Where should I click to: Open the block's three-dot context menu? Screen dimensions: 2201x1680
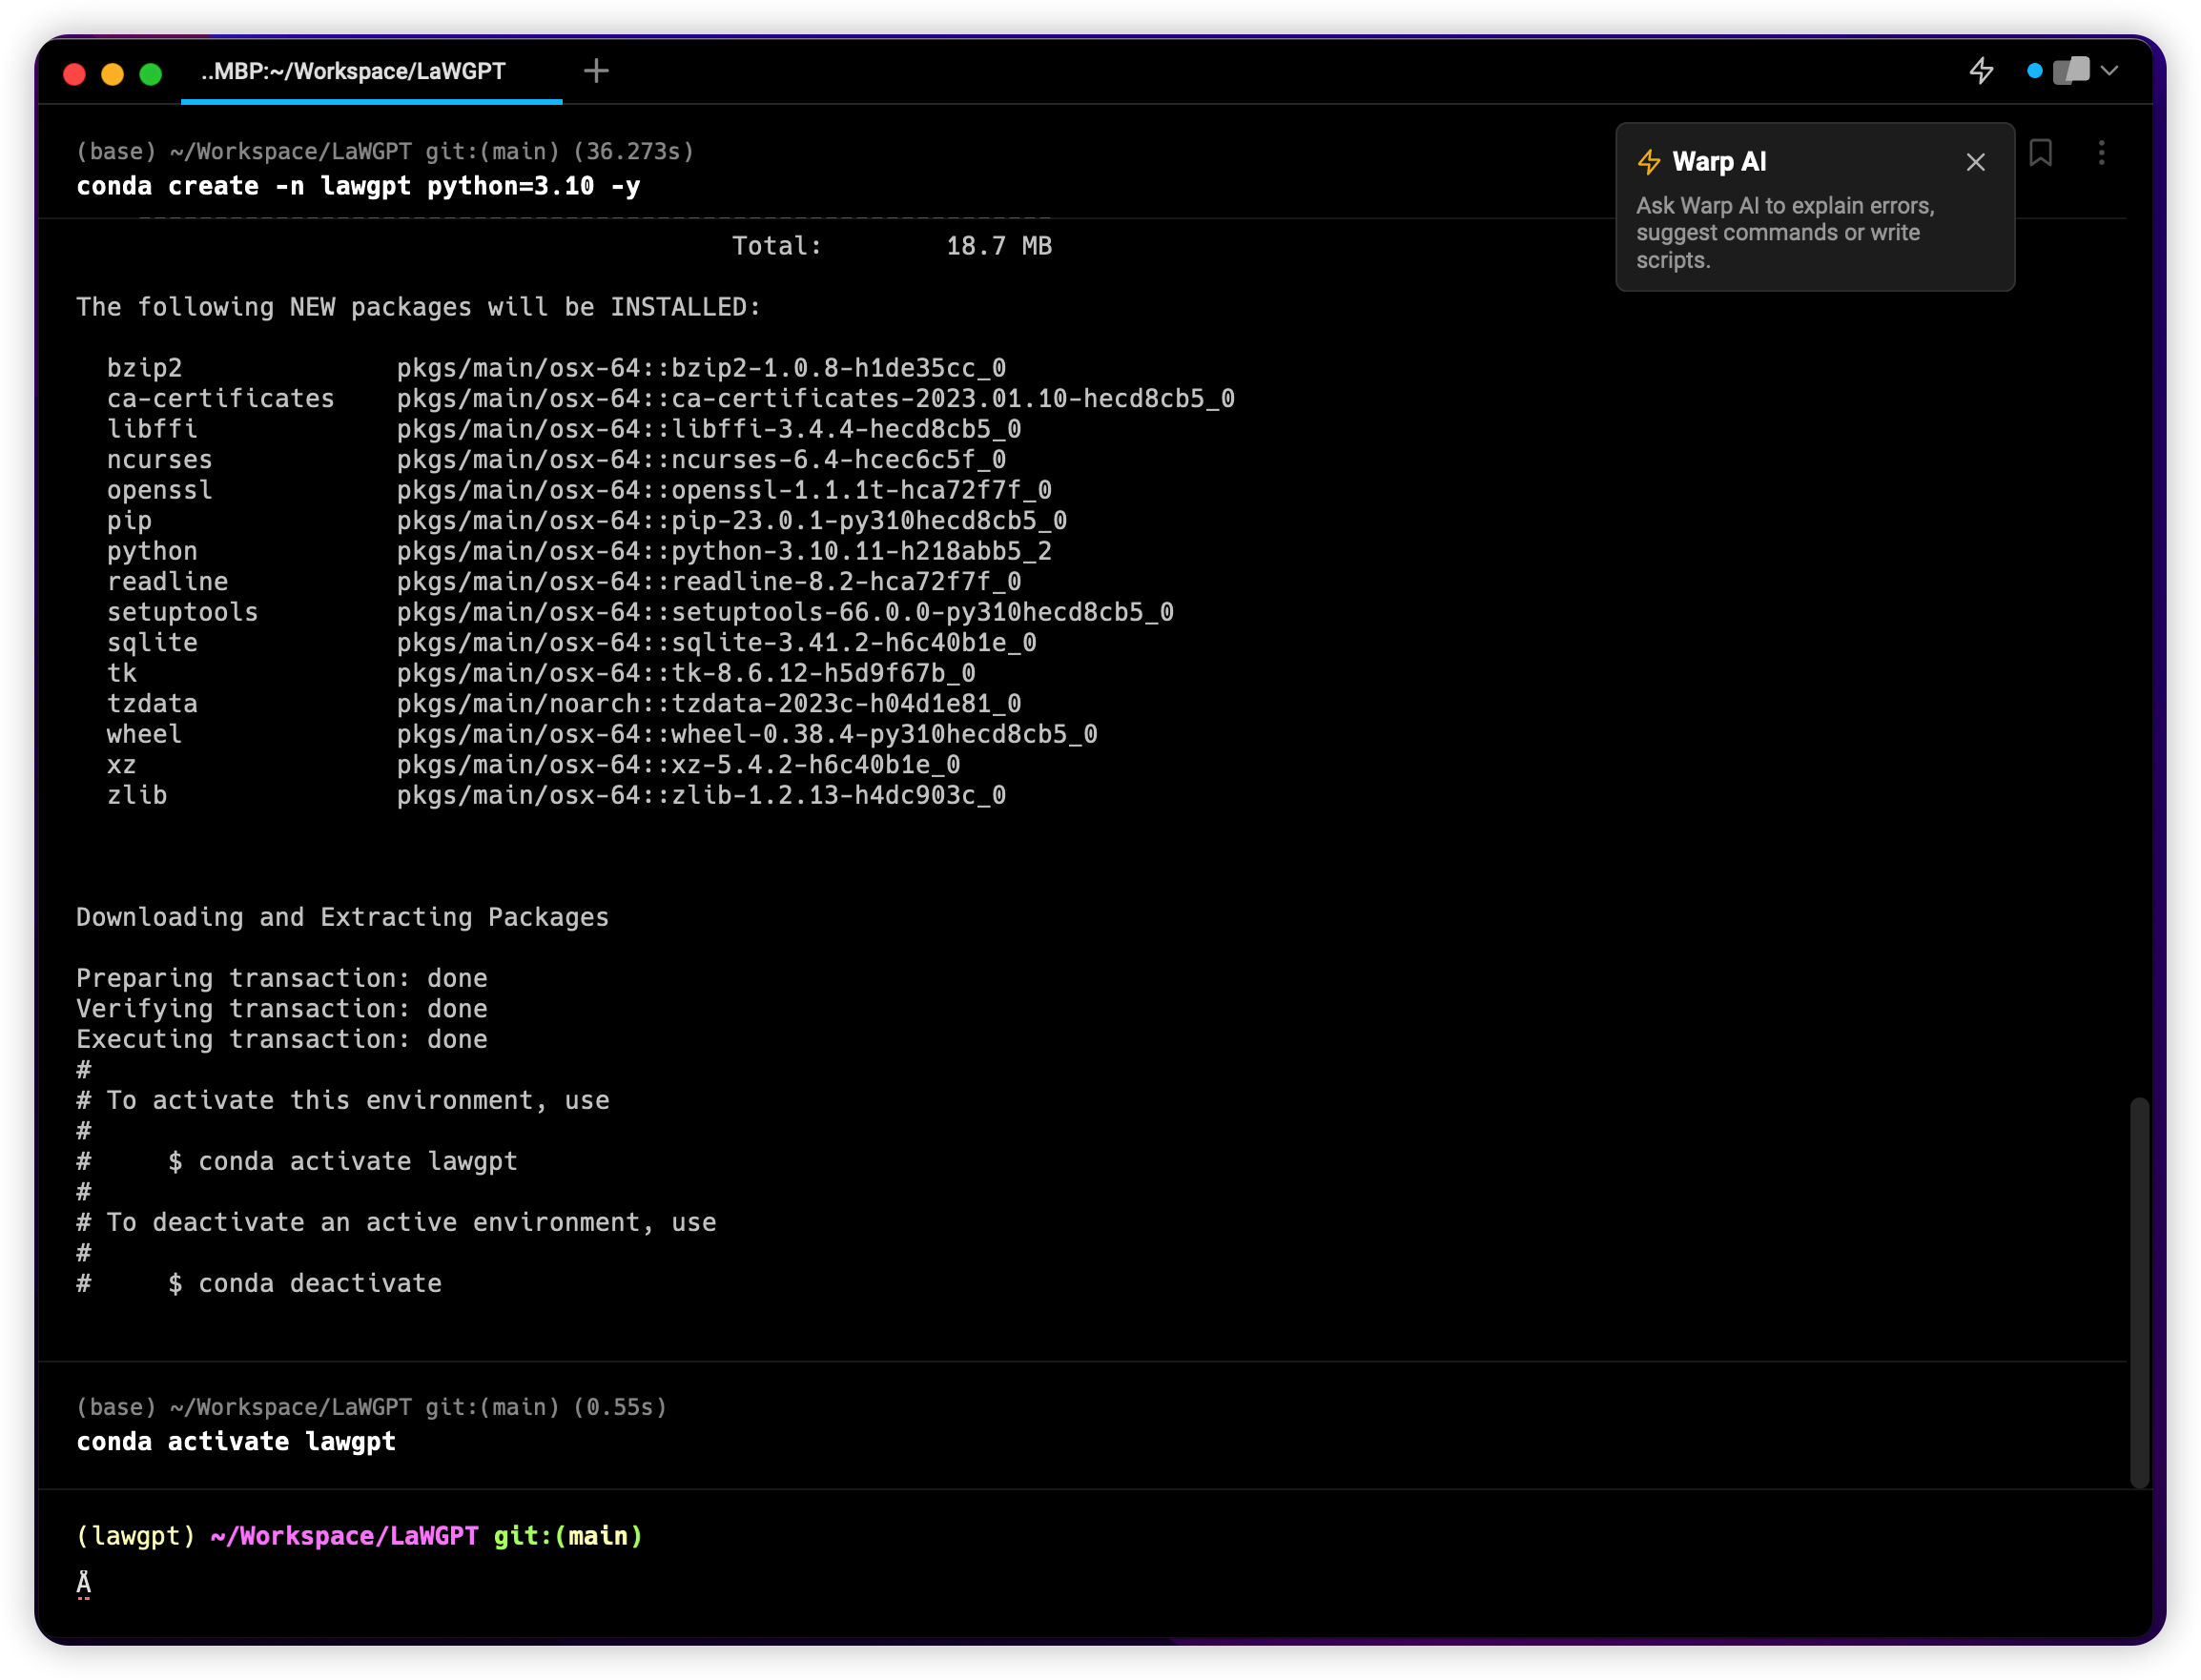coord(2101,153)
